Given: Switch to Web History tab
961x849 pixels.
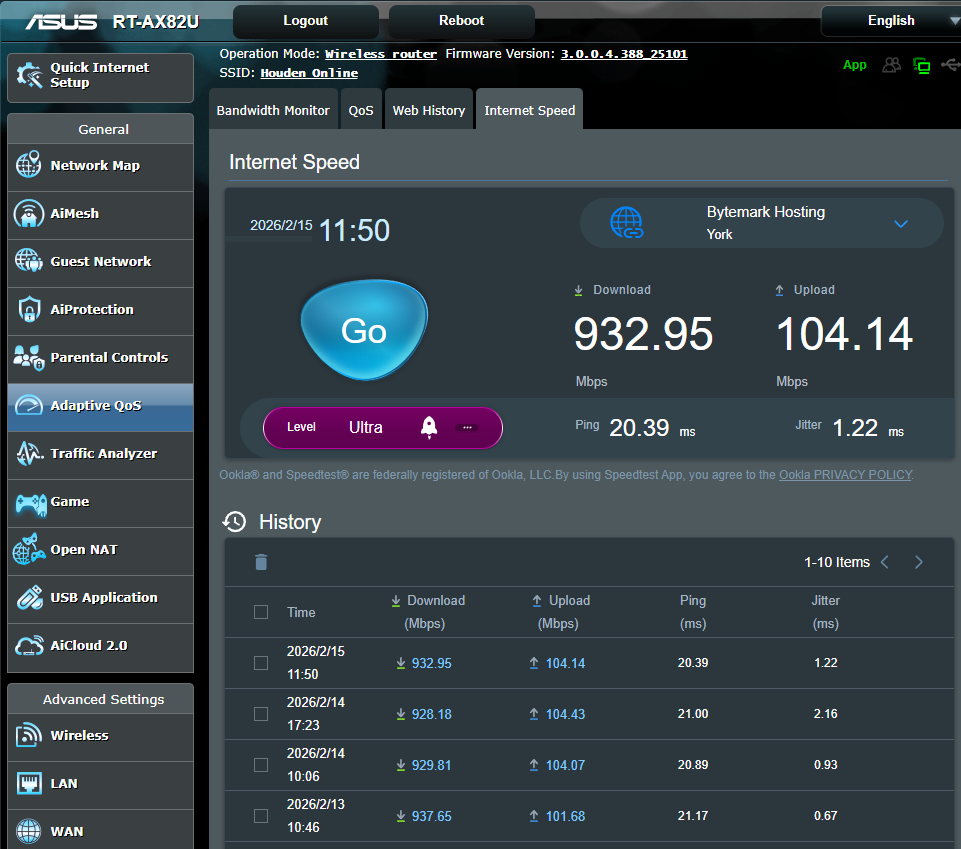Looking at the screenshot, I should [429, 110].
